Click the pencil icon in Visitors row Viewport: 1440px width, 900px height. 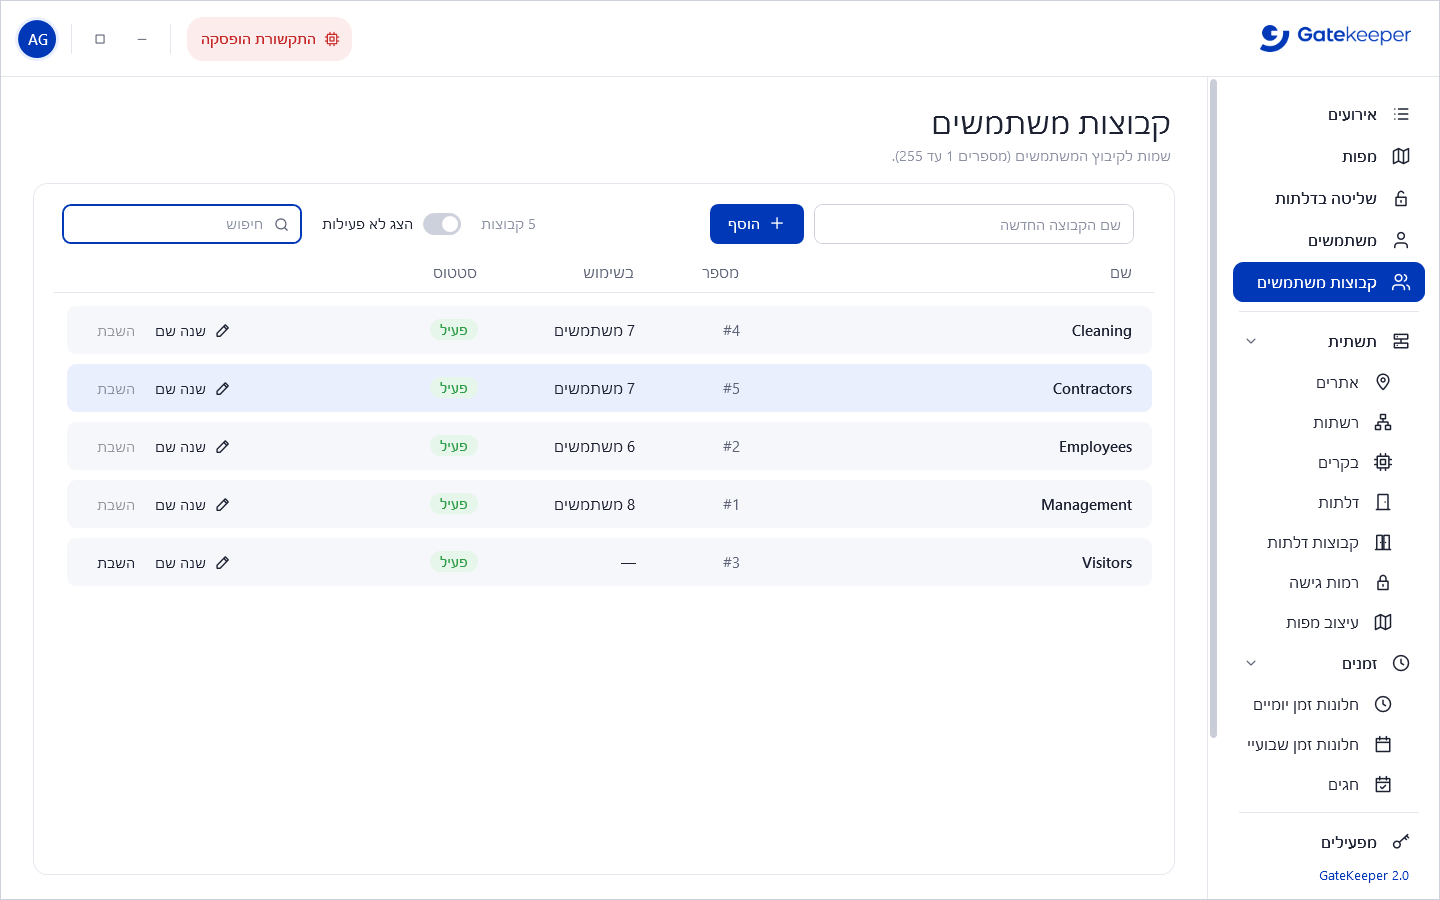coord(223,563)
